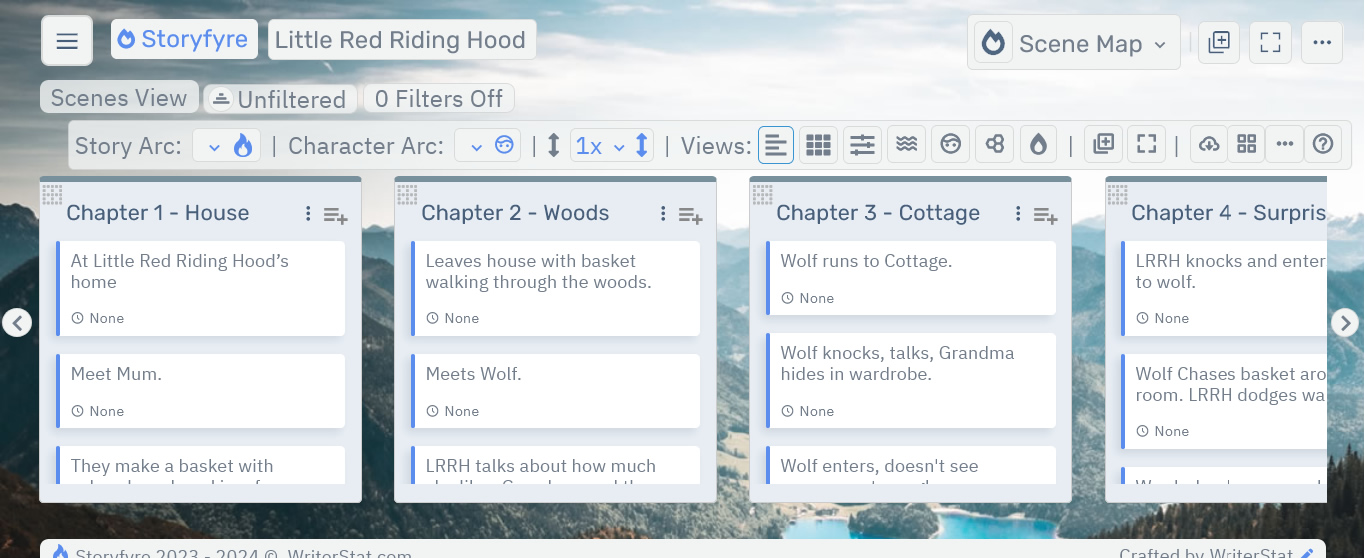The height and width of the screenshot is (558, 1365).
Task: Add a scene to Chapter 2 - Woods
Action: [x=690, y=215]
